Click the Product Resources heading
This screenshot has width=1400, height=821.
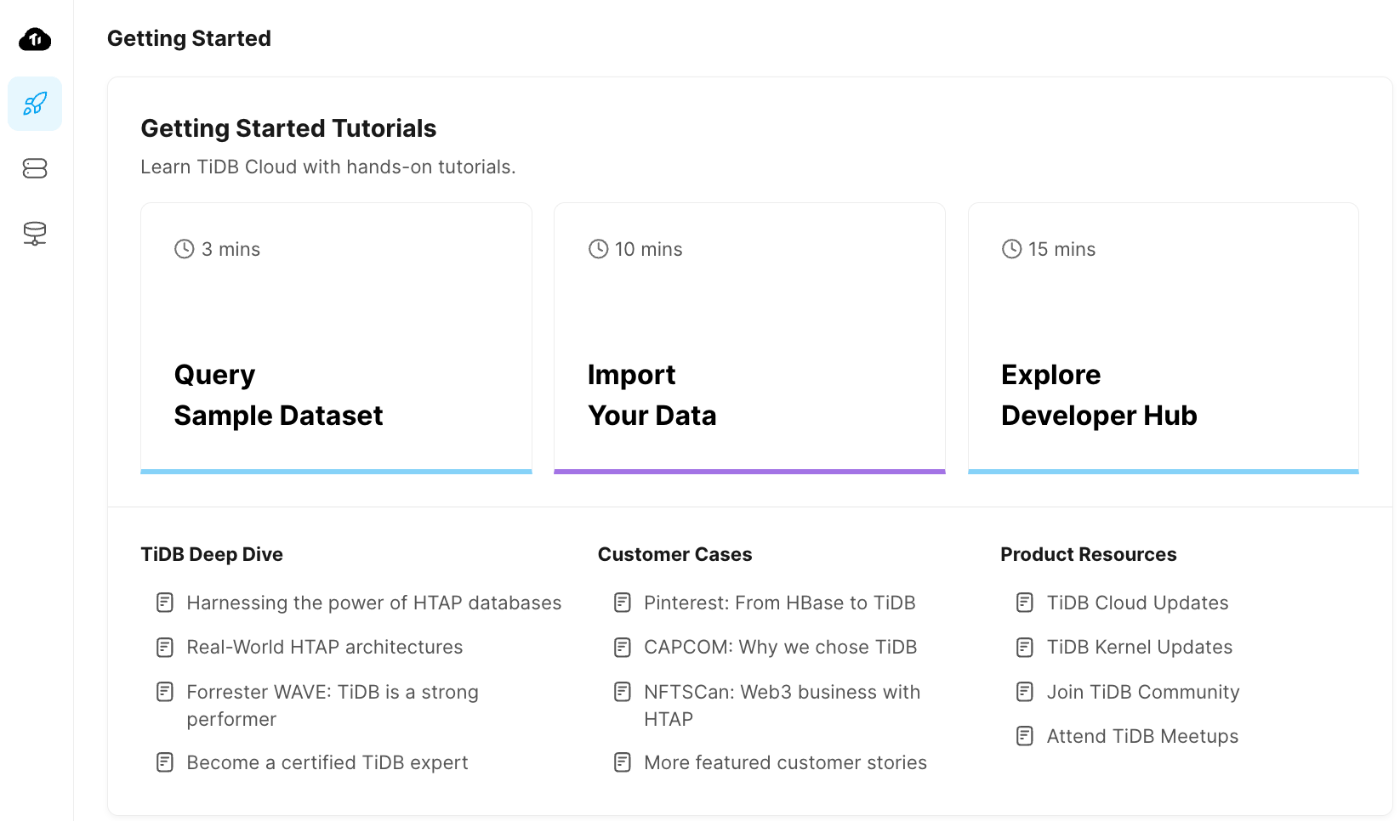1088,554
